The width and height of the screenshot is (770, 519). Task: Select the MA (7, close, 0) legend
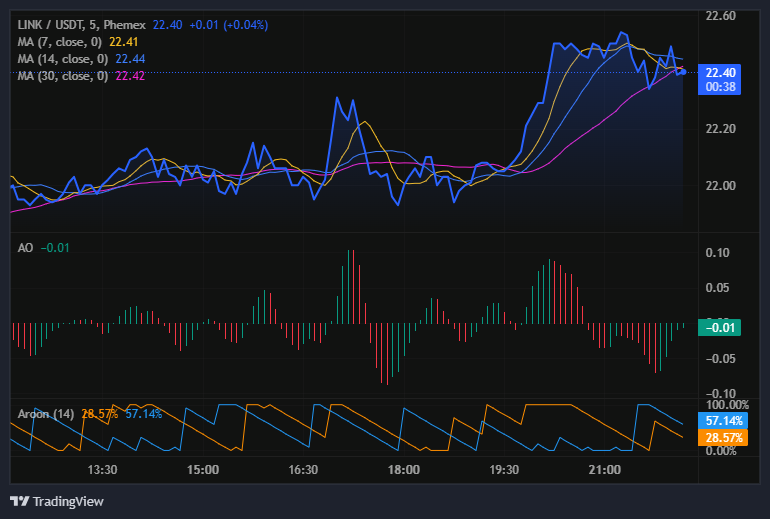pyautogui.click(x=62, y=42)
